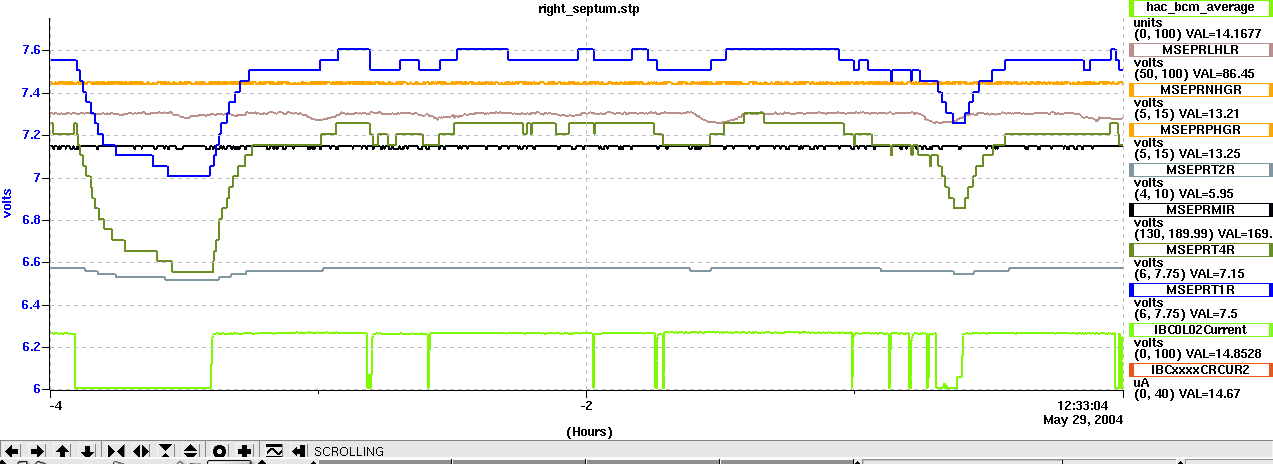Click the -4 x-axis tick label

pyautogui.click(x=57, y=405)
